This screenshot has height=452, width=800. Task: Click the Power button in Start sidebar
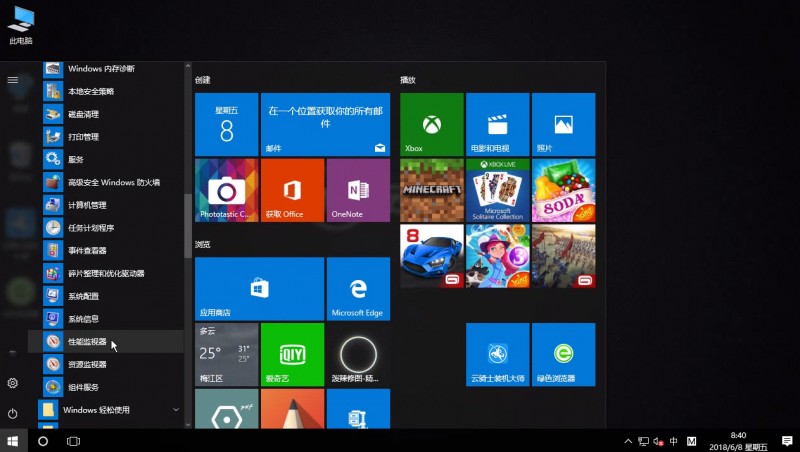click(x=13, y=414)
